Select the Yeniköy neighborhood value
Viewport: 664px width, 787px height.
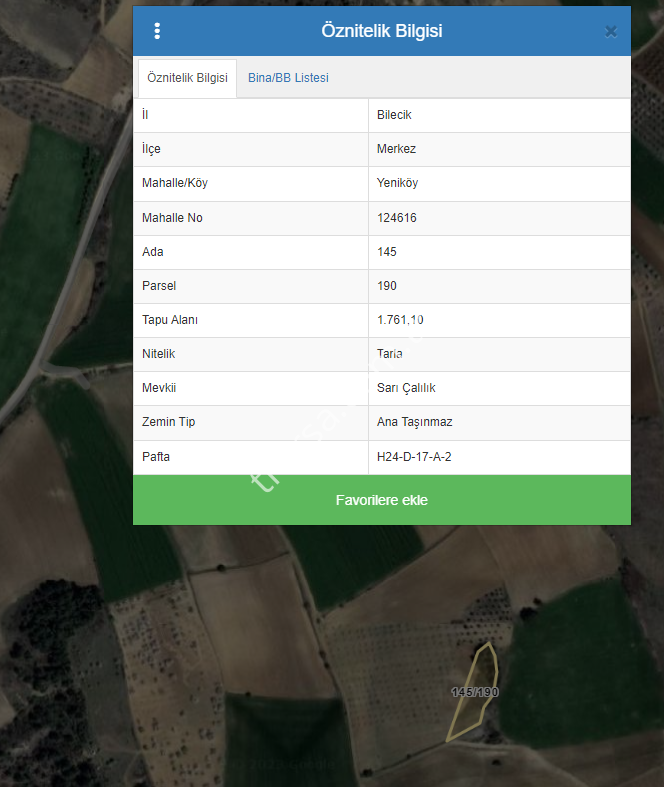(398, 183)
